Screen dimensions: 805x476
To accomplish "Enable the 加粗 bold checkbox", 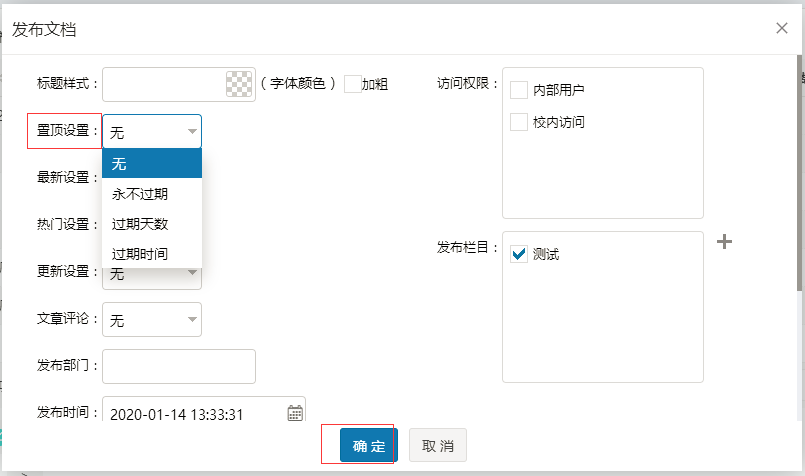I will [352, 85].
